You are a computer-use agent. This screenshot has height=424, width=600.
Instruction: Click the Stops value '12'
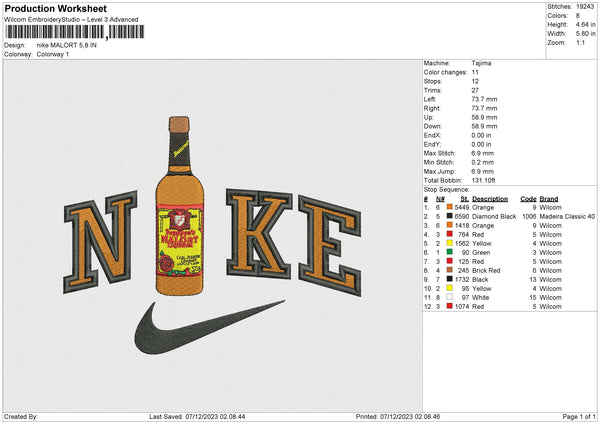tap(475, 81)
